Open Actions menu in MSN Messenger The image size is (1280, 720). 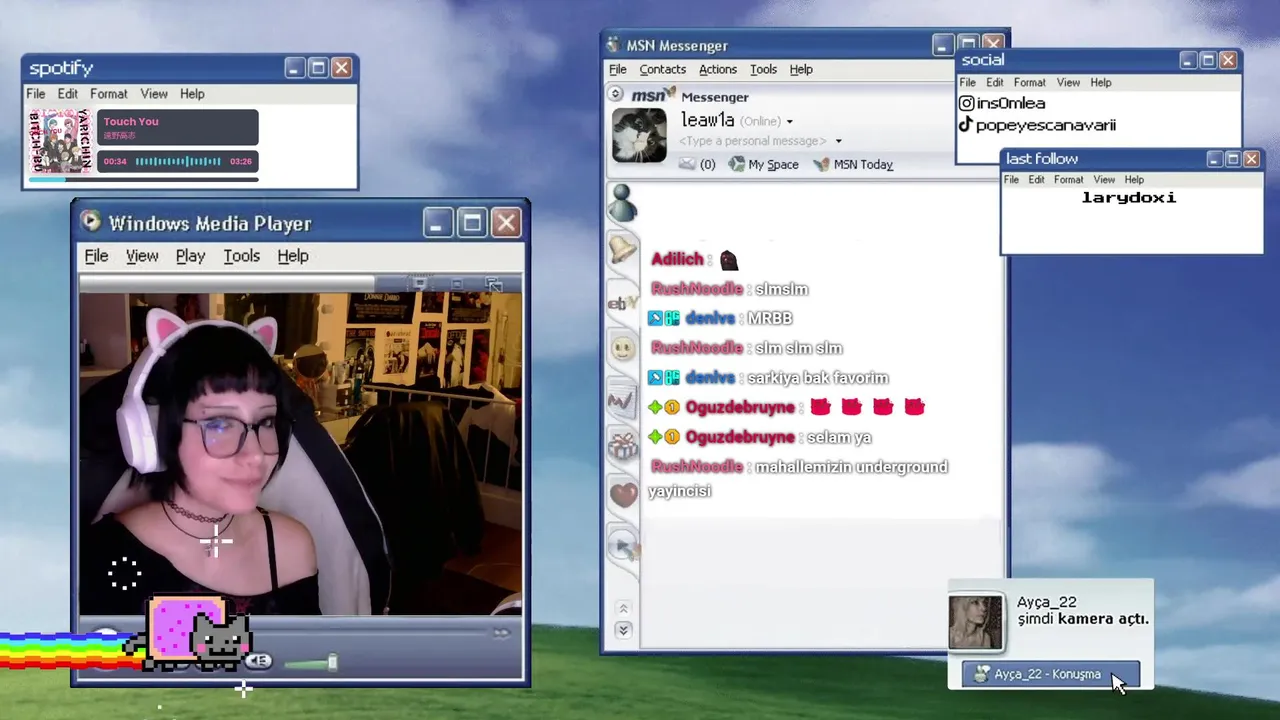(717, 69)
